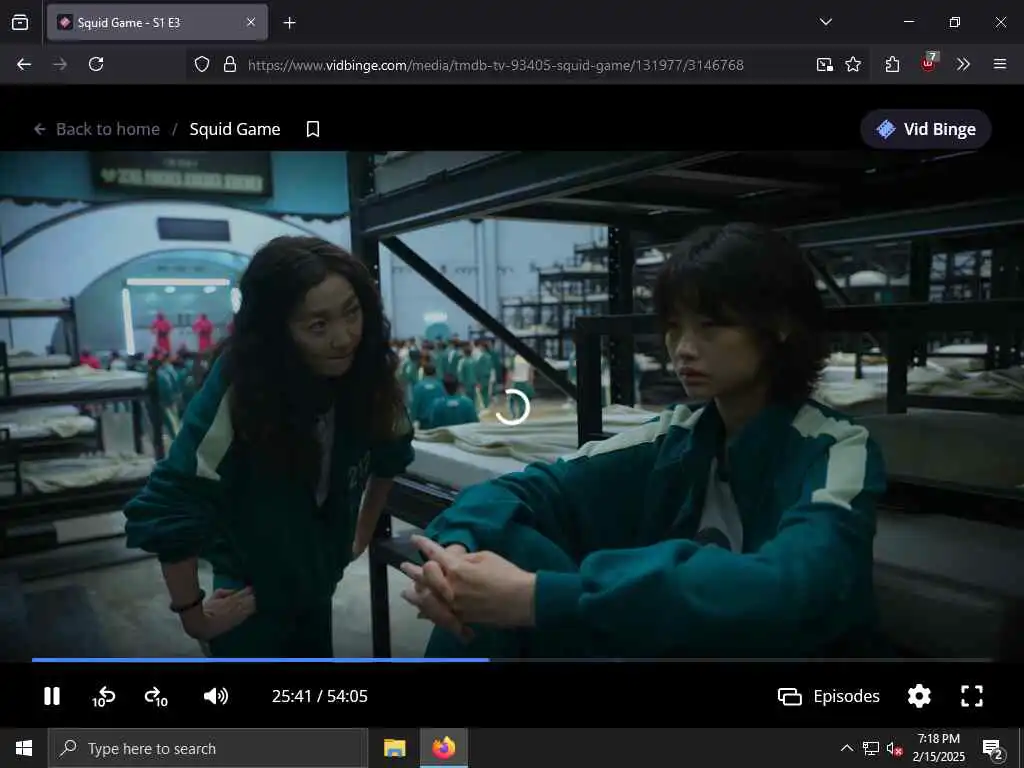Screen dimensions: 1024x768
Task: Click browser back arrow
Action: 24,64
